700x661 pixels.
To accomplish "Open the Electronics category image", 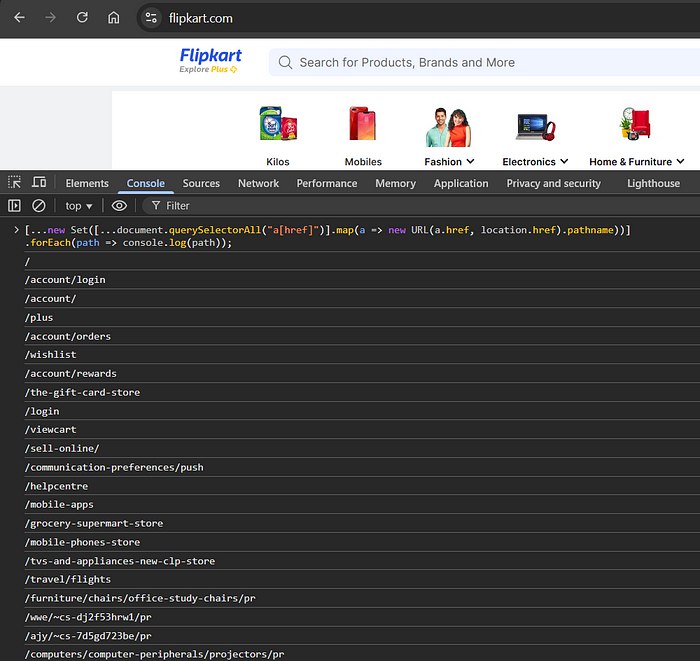I will point(535,127).
